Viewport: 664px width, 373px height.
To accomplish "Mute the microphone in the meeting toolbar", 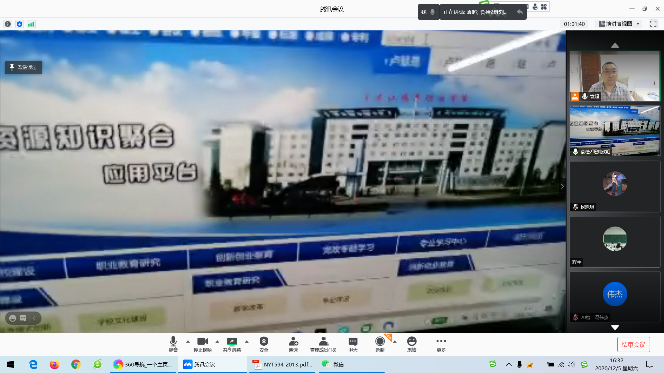I will (x=173, y=344).
